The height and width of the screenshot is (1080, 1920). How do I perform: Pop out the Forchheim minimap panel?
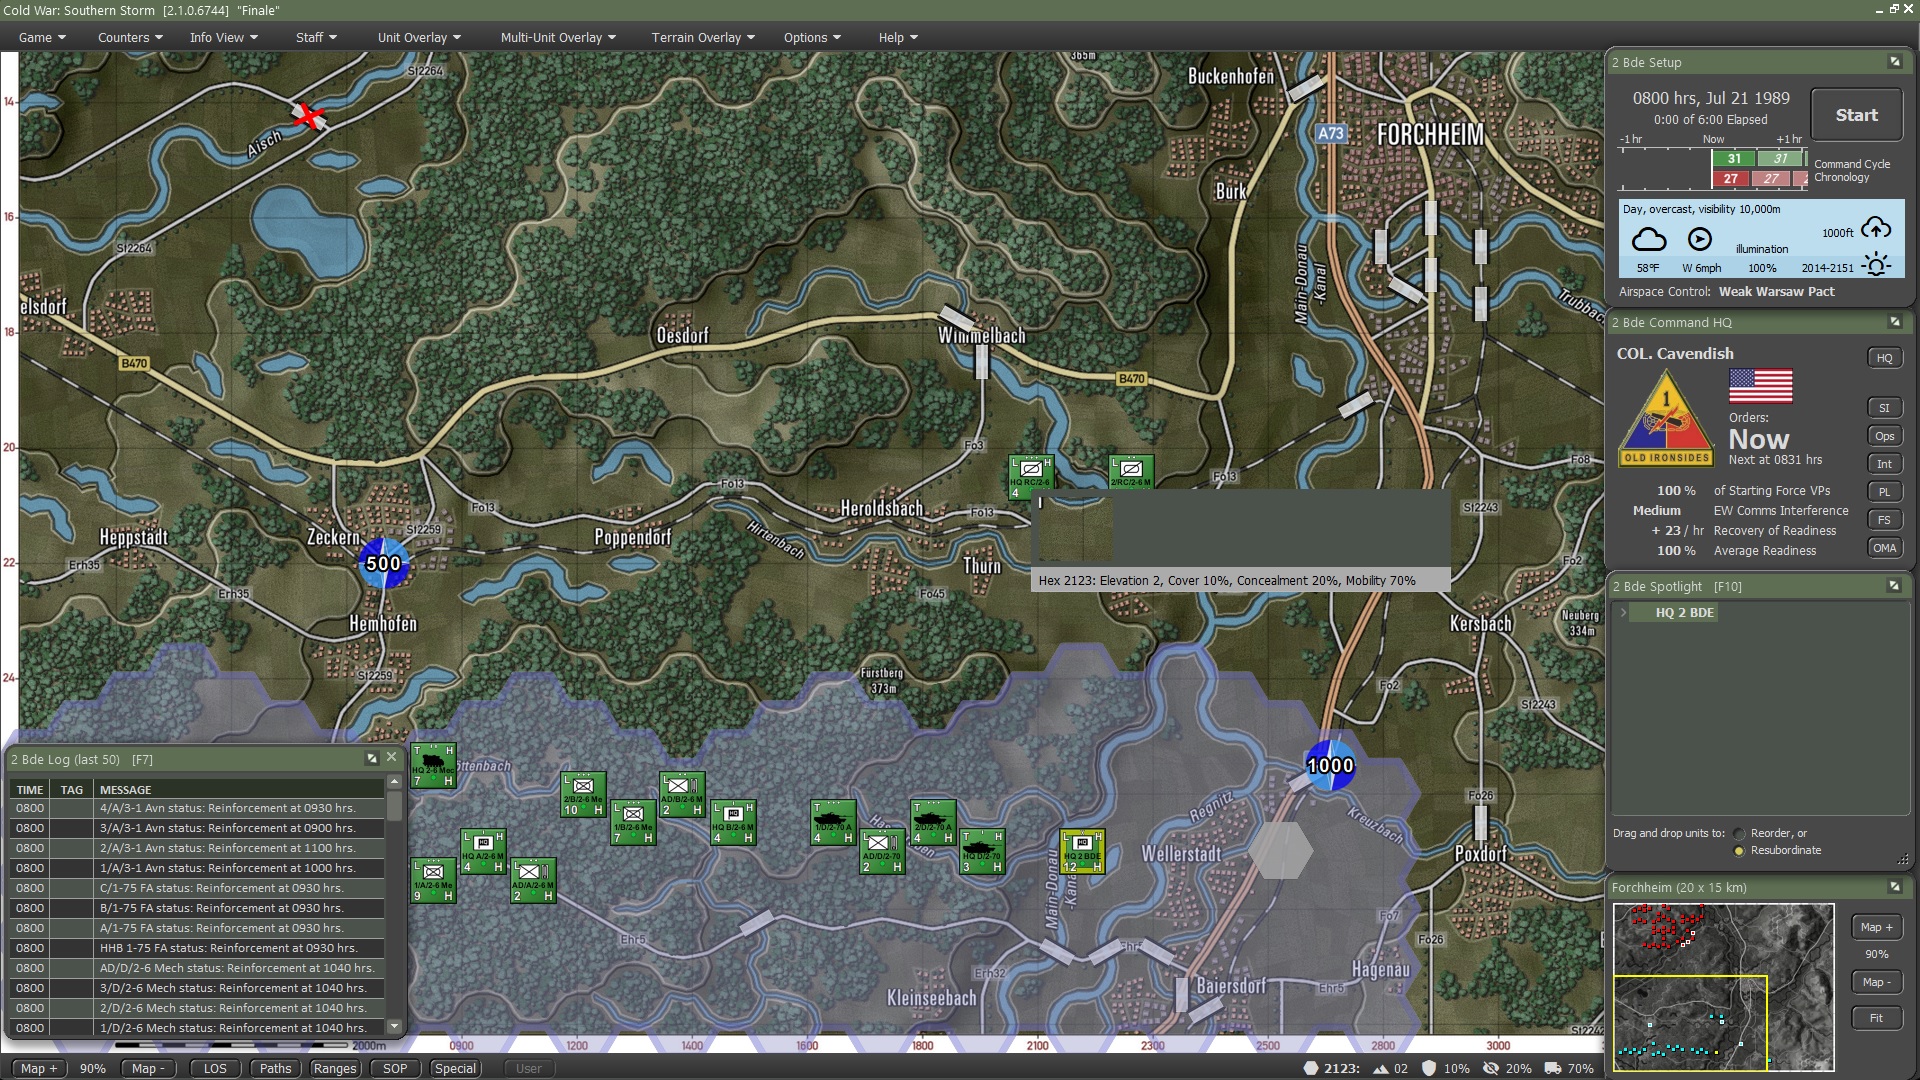click(1895, 887)
